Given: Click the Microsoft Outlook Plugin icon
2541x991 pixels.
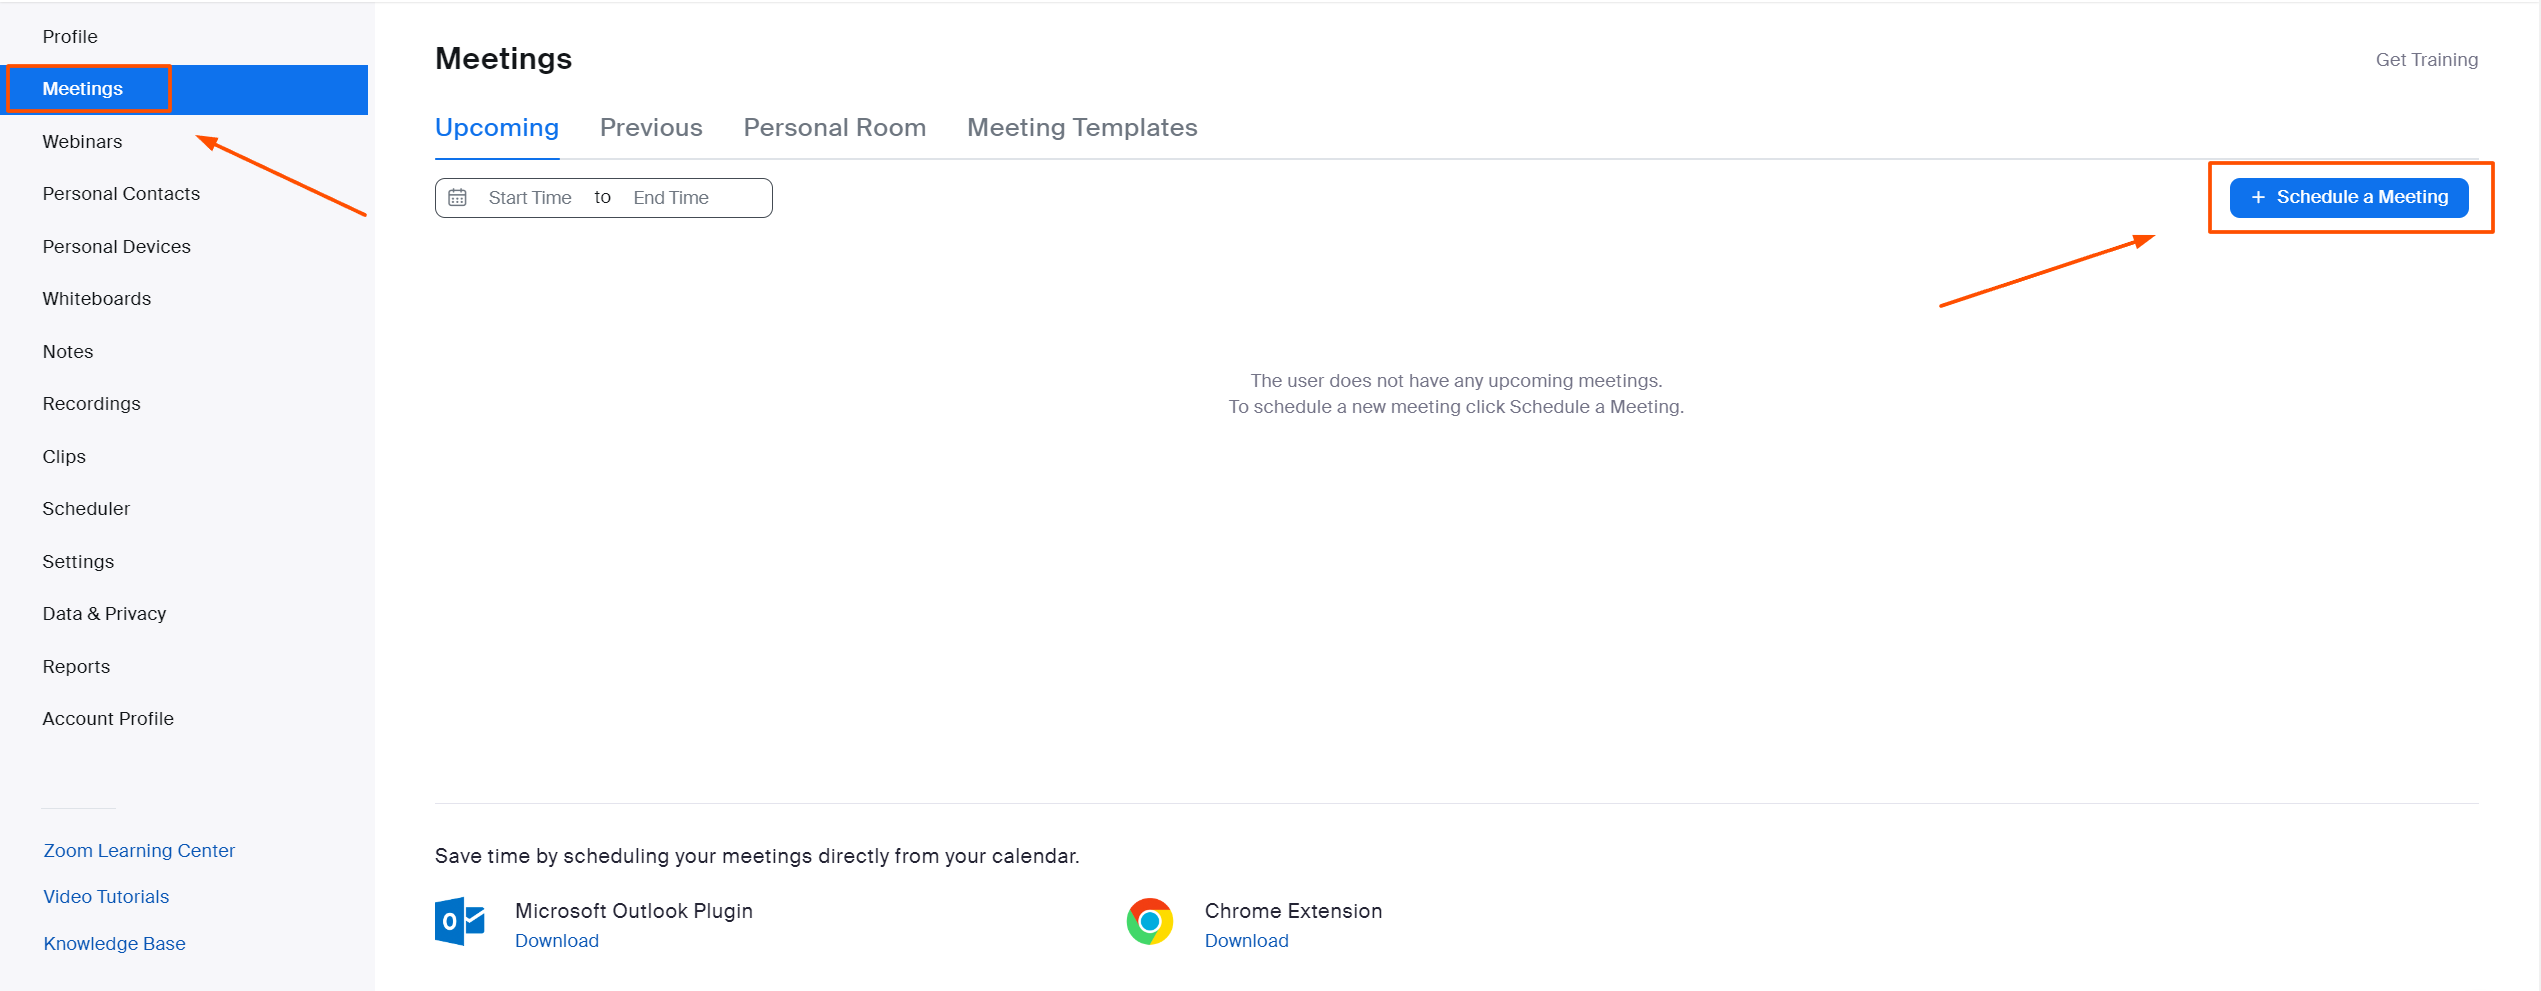Looking at the screenshot, I should pyautogui.click(x=460, y=921).
